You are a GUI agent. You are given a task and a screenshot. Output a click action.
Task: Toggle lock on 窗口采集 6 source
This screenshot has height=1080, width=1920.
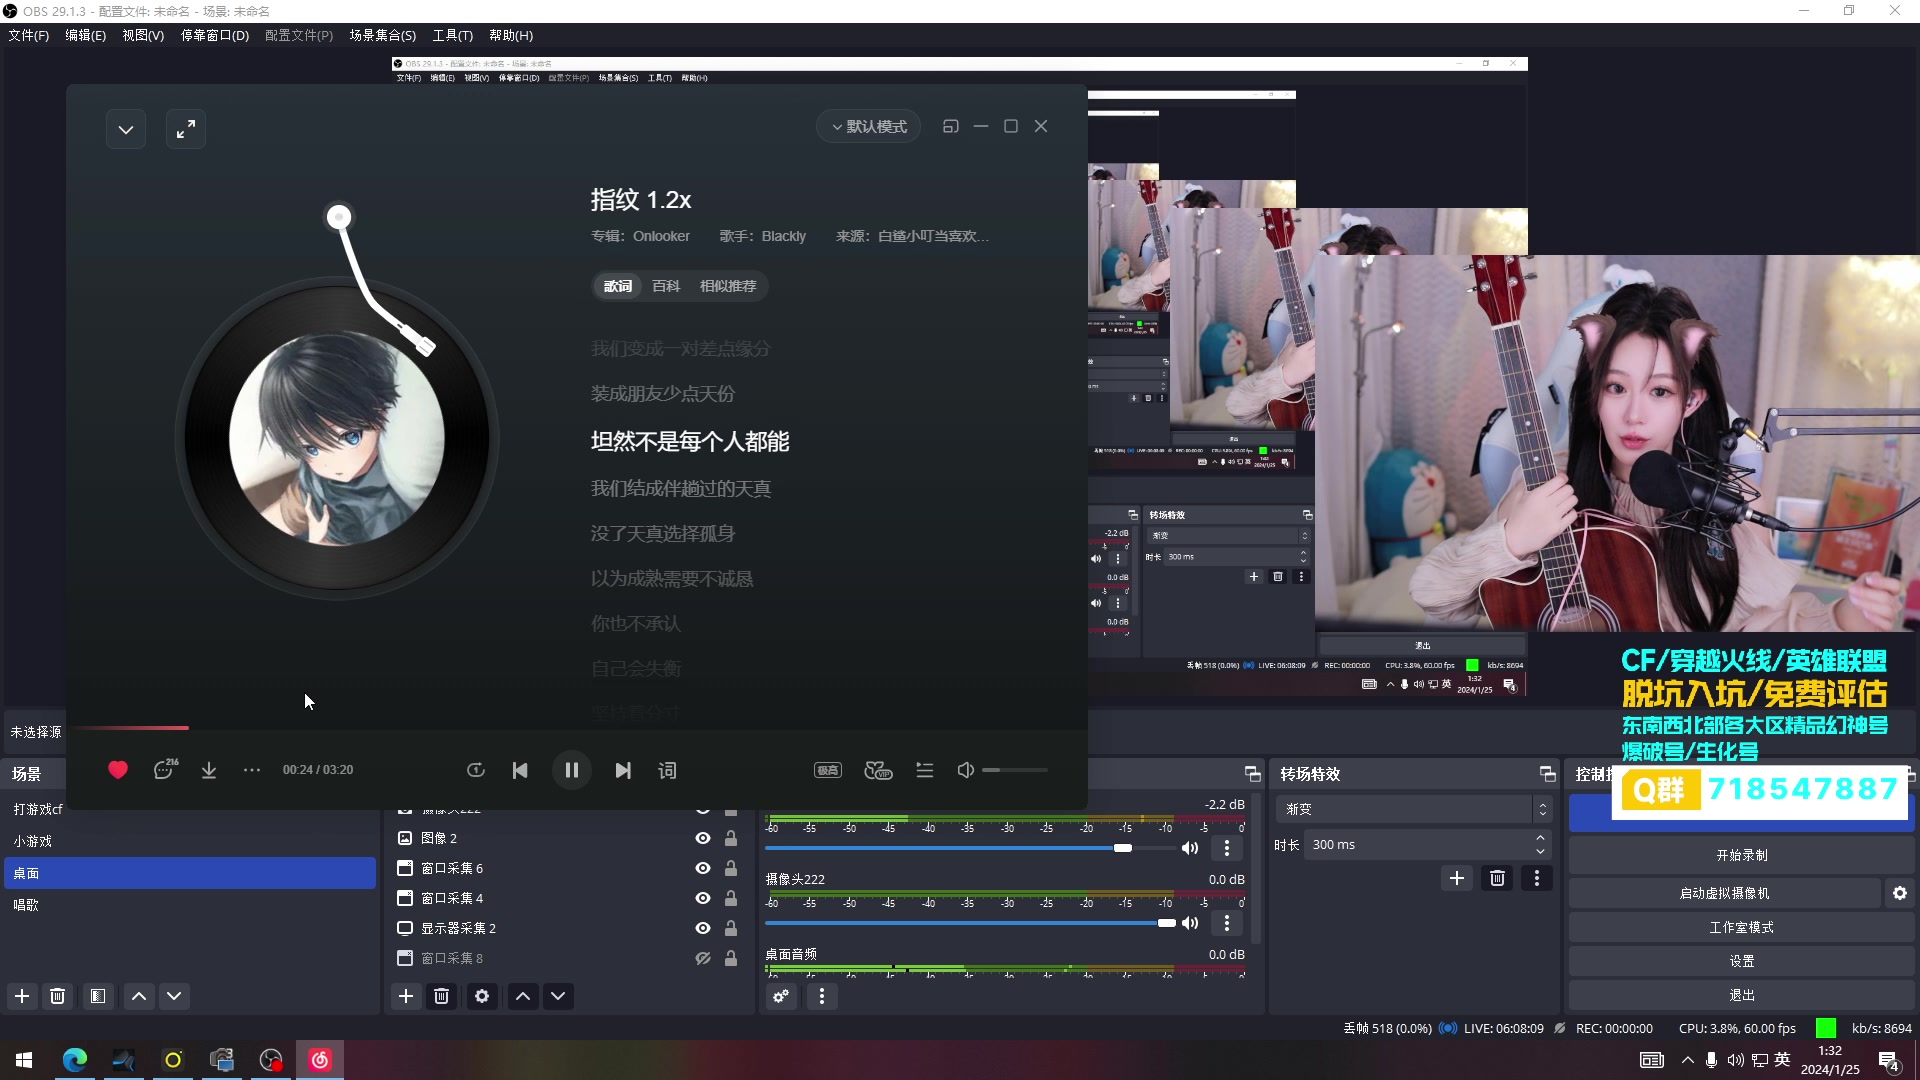pos(731,868)
